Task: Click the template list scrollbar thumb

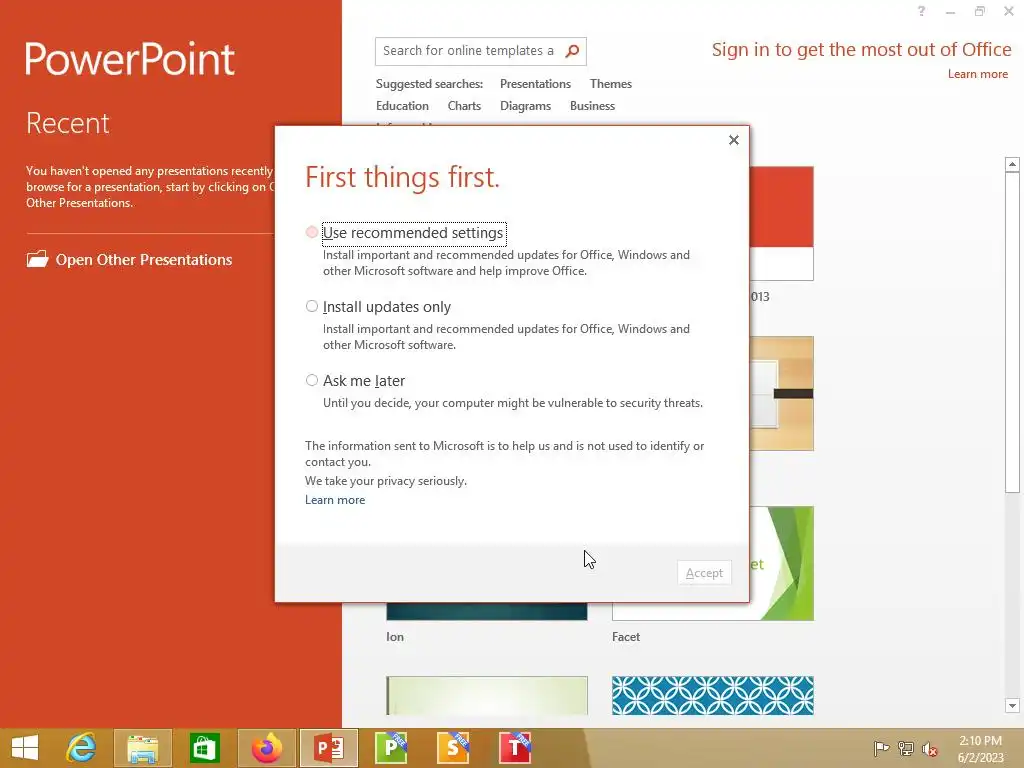Action: click(1012, 333)
